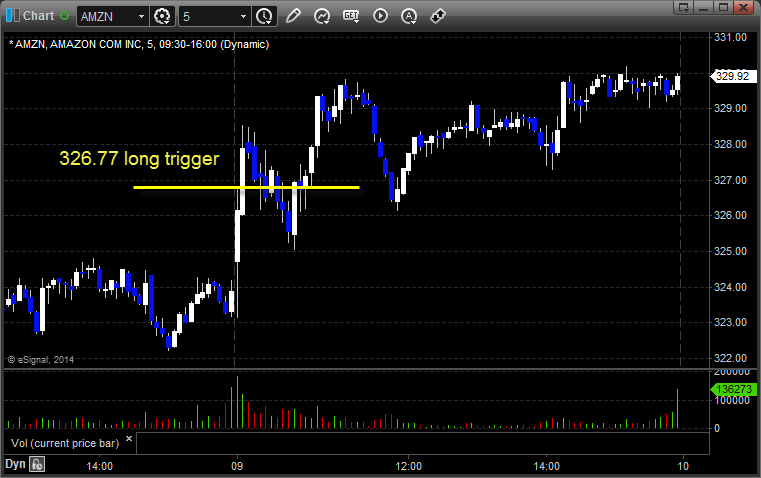Click the 136273 volume value marker
This screenshot has height=478, width=761.
pyautogui.click(x=733, y=389)
